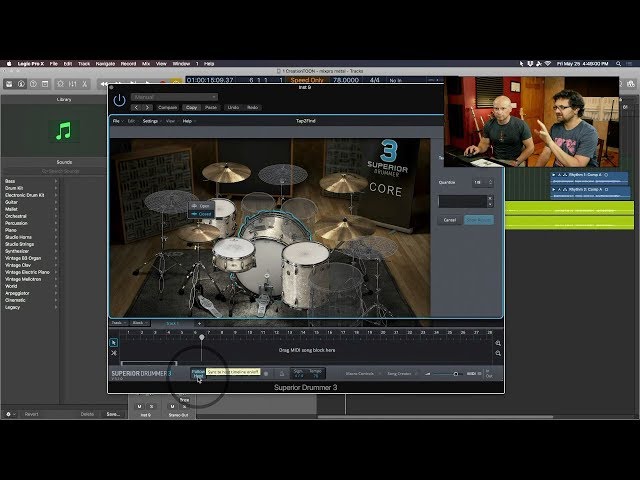
Task: Mute the Inst 9 channel strip
Action: pyautogui.click(x=139, y=406)
